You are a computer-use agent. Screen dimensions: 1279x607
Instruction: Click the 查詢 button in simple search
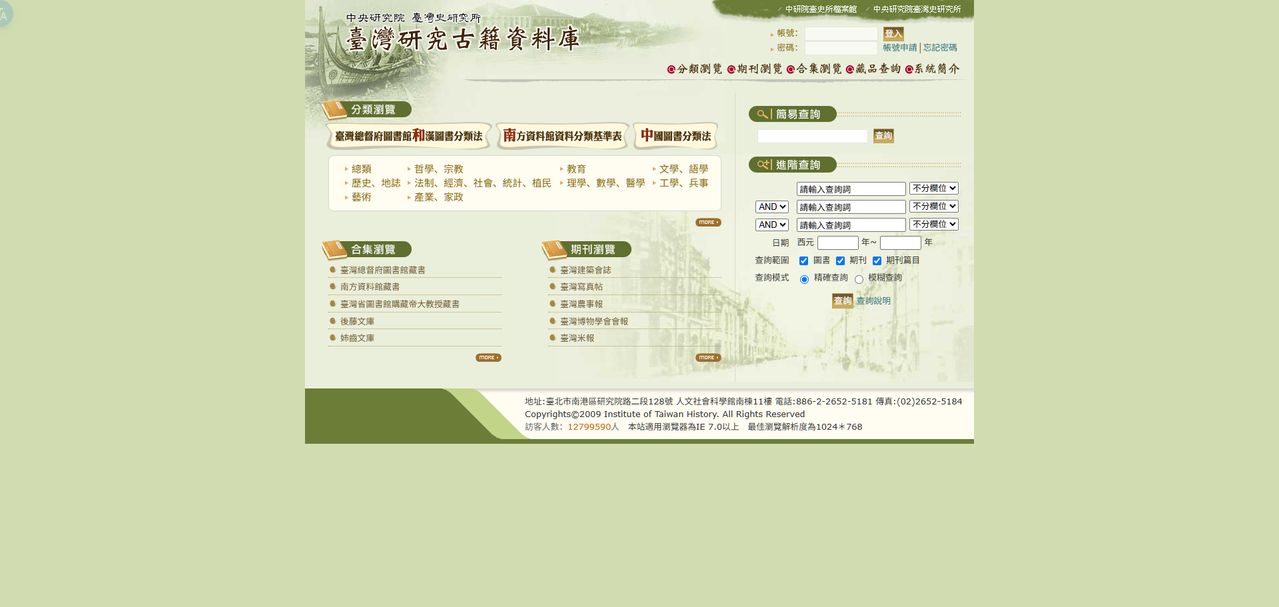coord(883,136)
